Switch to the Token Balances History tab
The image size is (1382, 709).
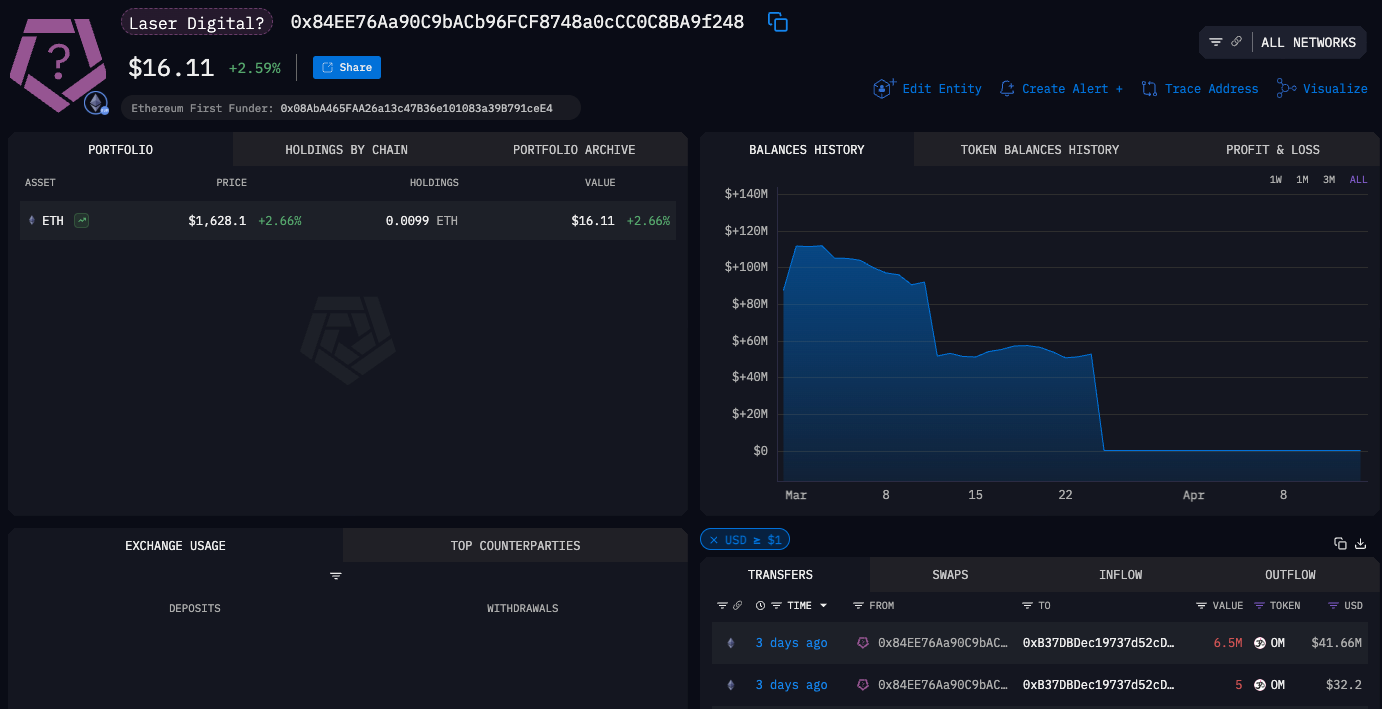[1040, 149]
